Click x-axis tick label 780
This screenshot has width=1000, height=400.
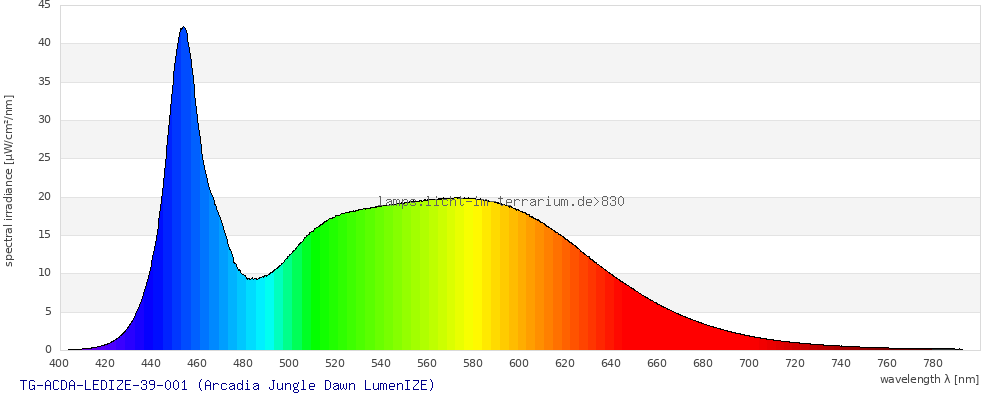[x=933, y=364]
